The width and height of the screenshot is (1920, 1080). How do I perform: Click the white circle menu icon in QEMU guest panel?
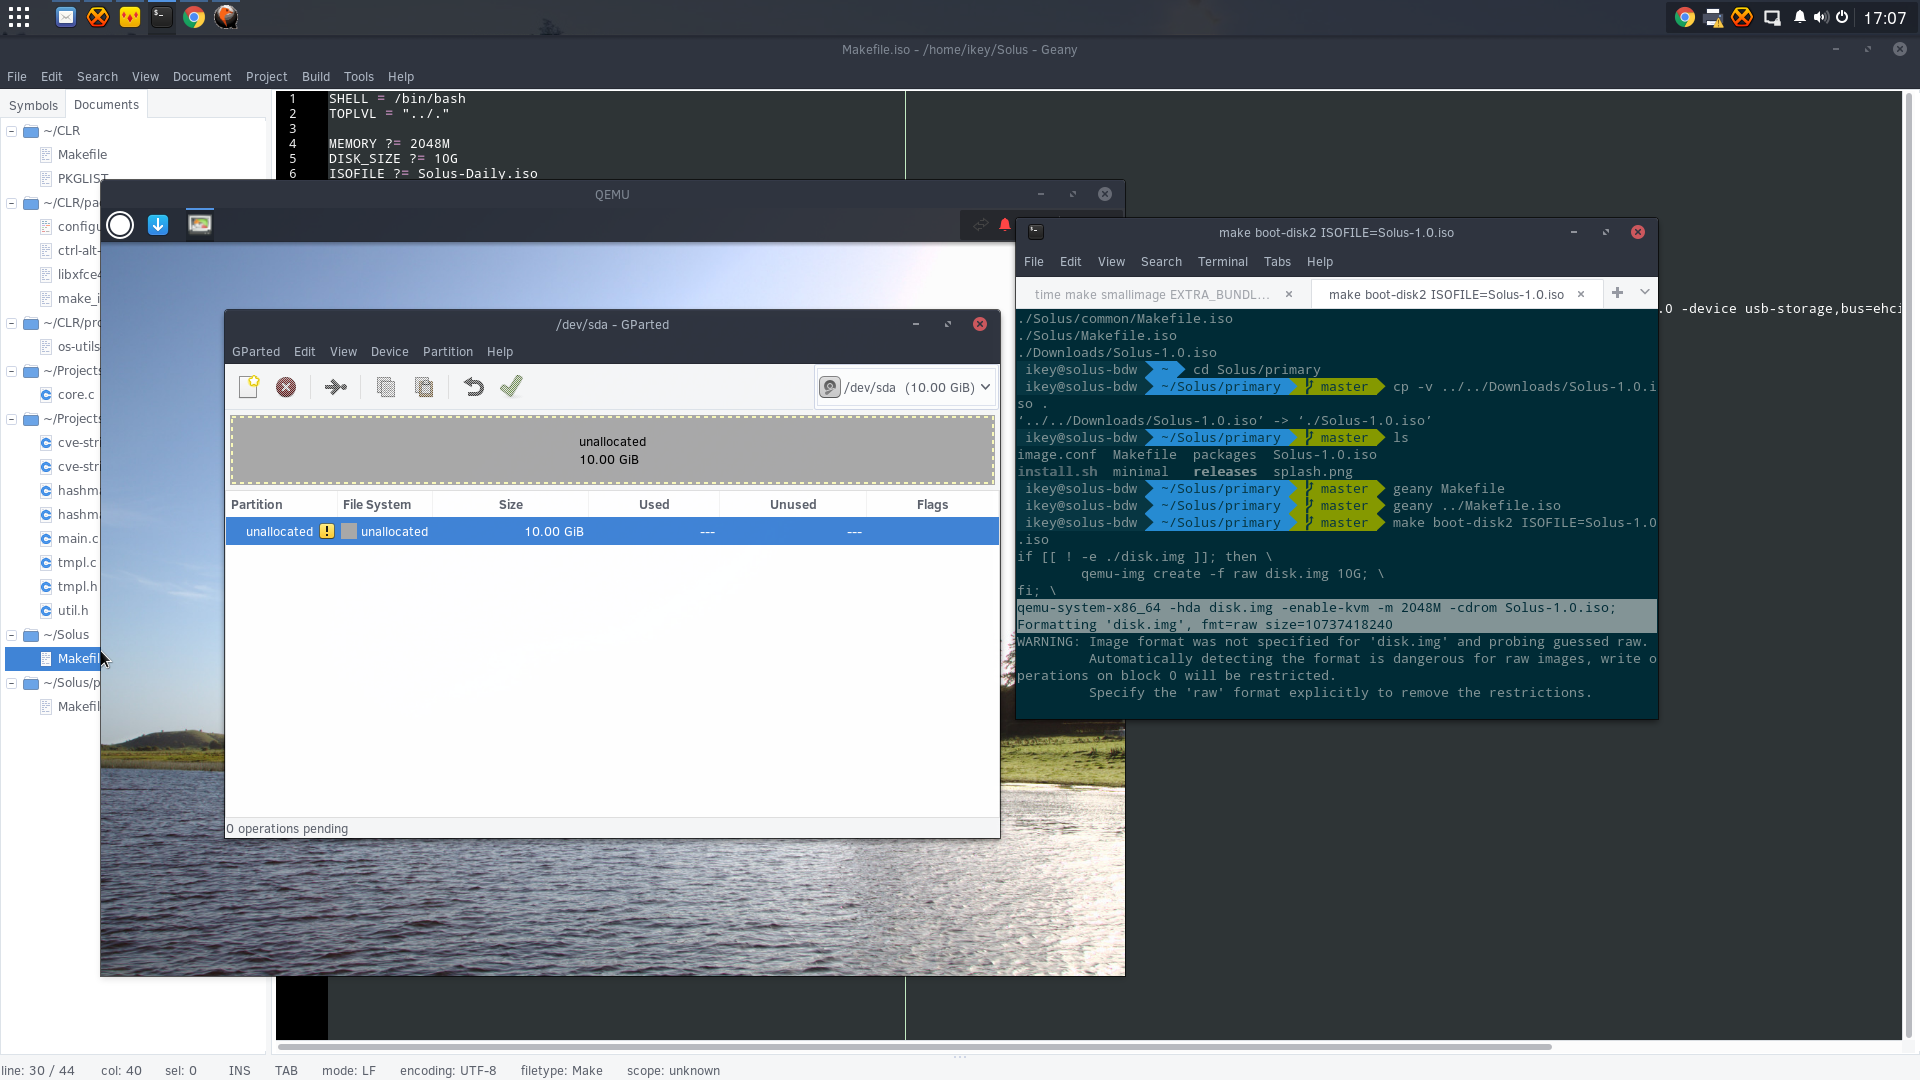(120, 225)
